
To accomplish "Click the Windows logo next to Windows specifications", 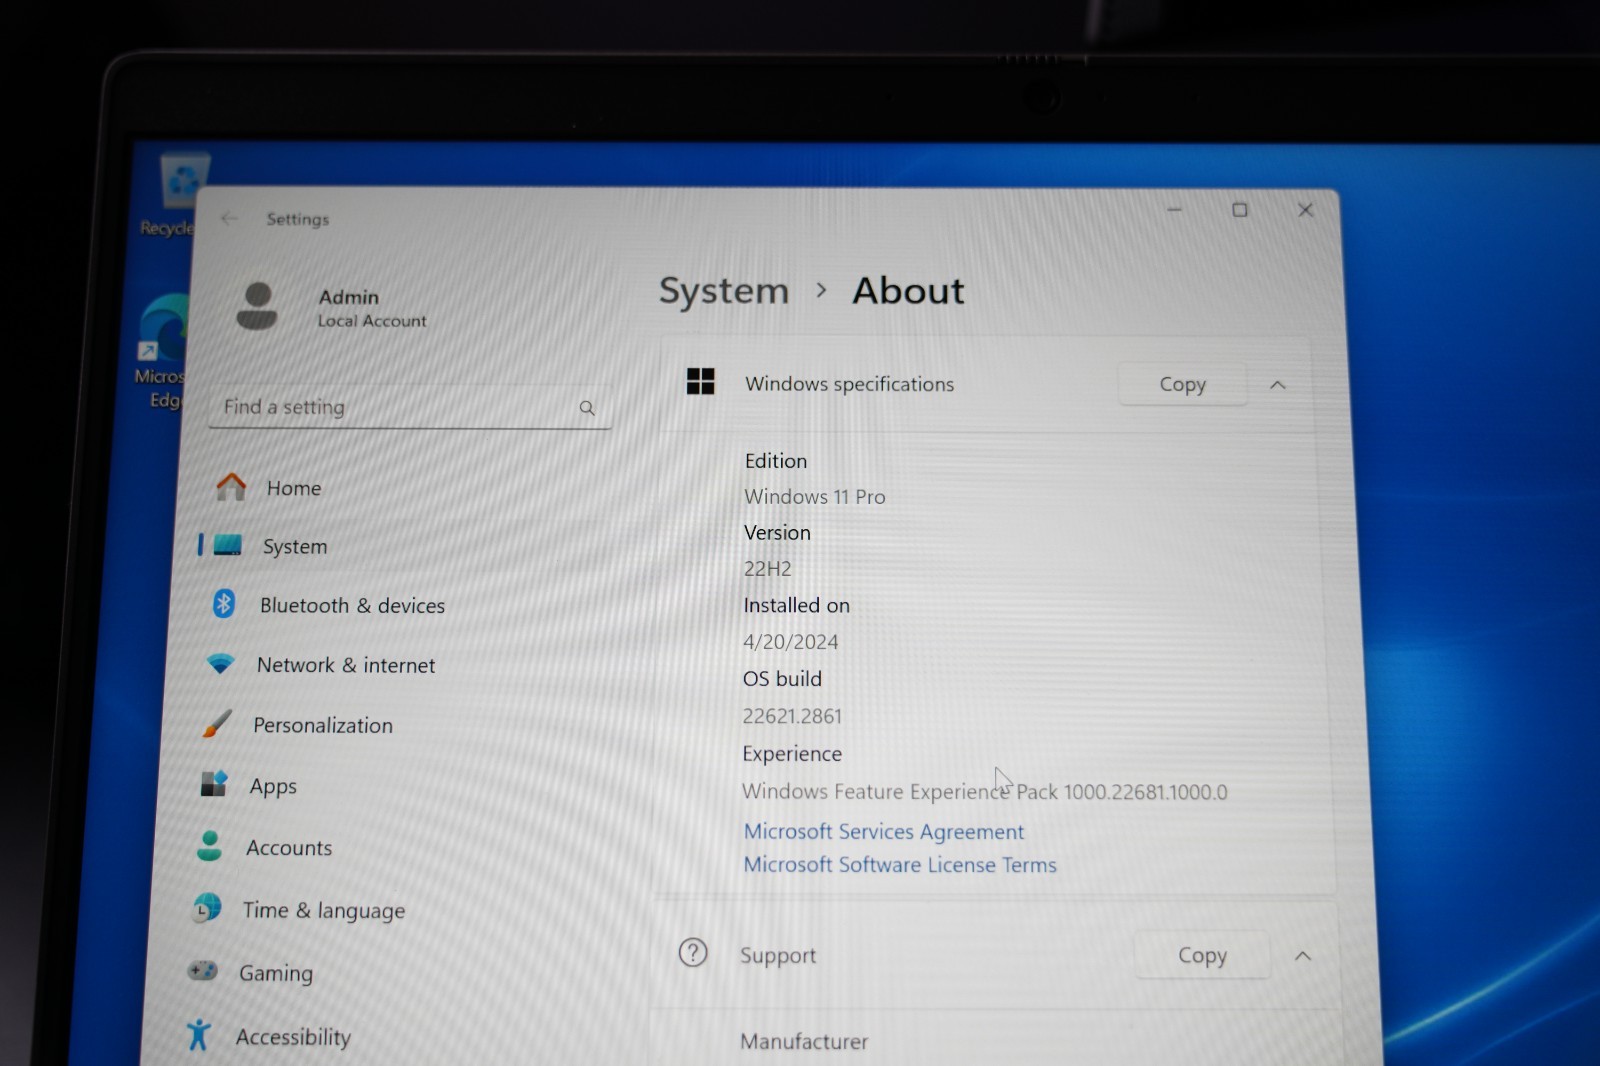I will (701, 381).
